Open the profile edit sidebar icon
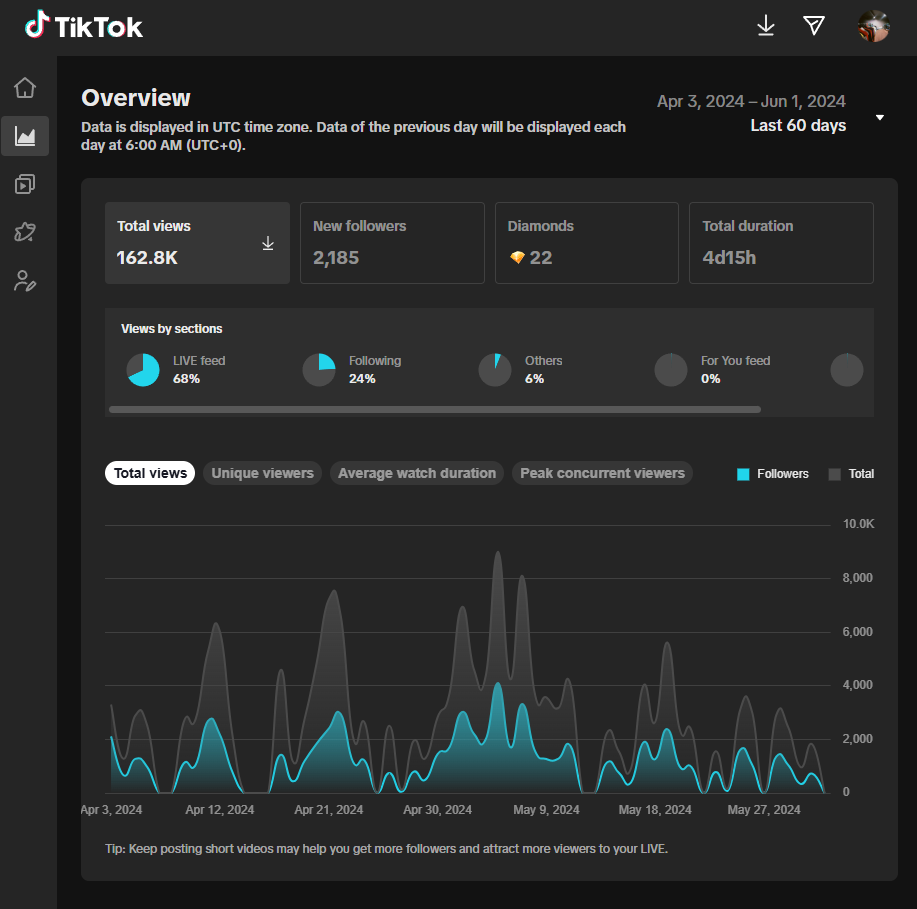This screenshot has height=909, width=917. 25,281
